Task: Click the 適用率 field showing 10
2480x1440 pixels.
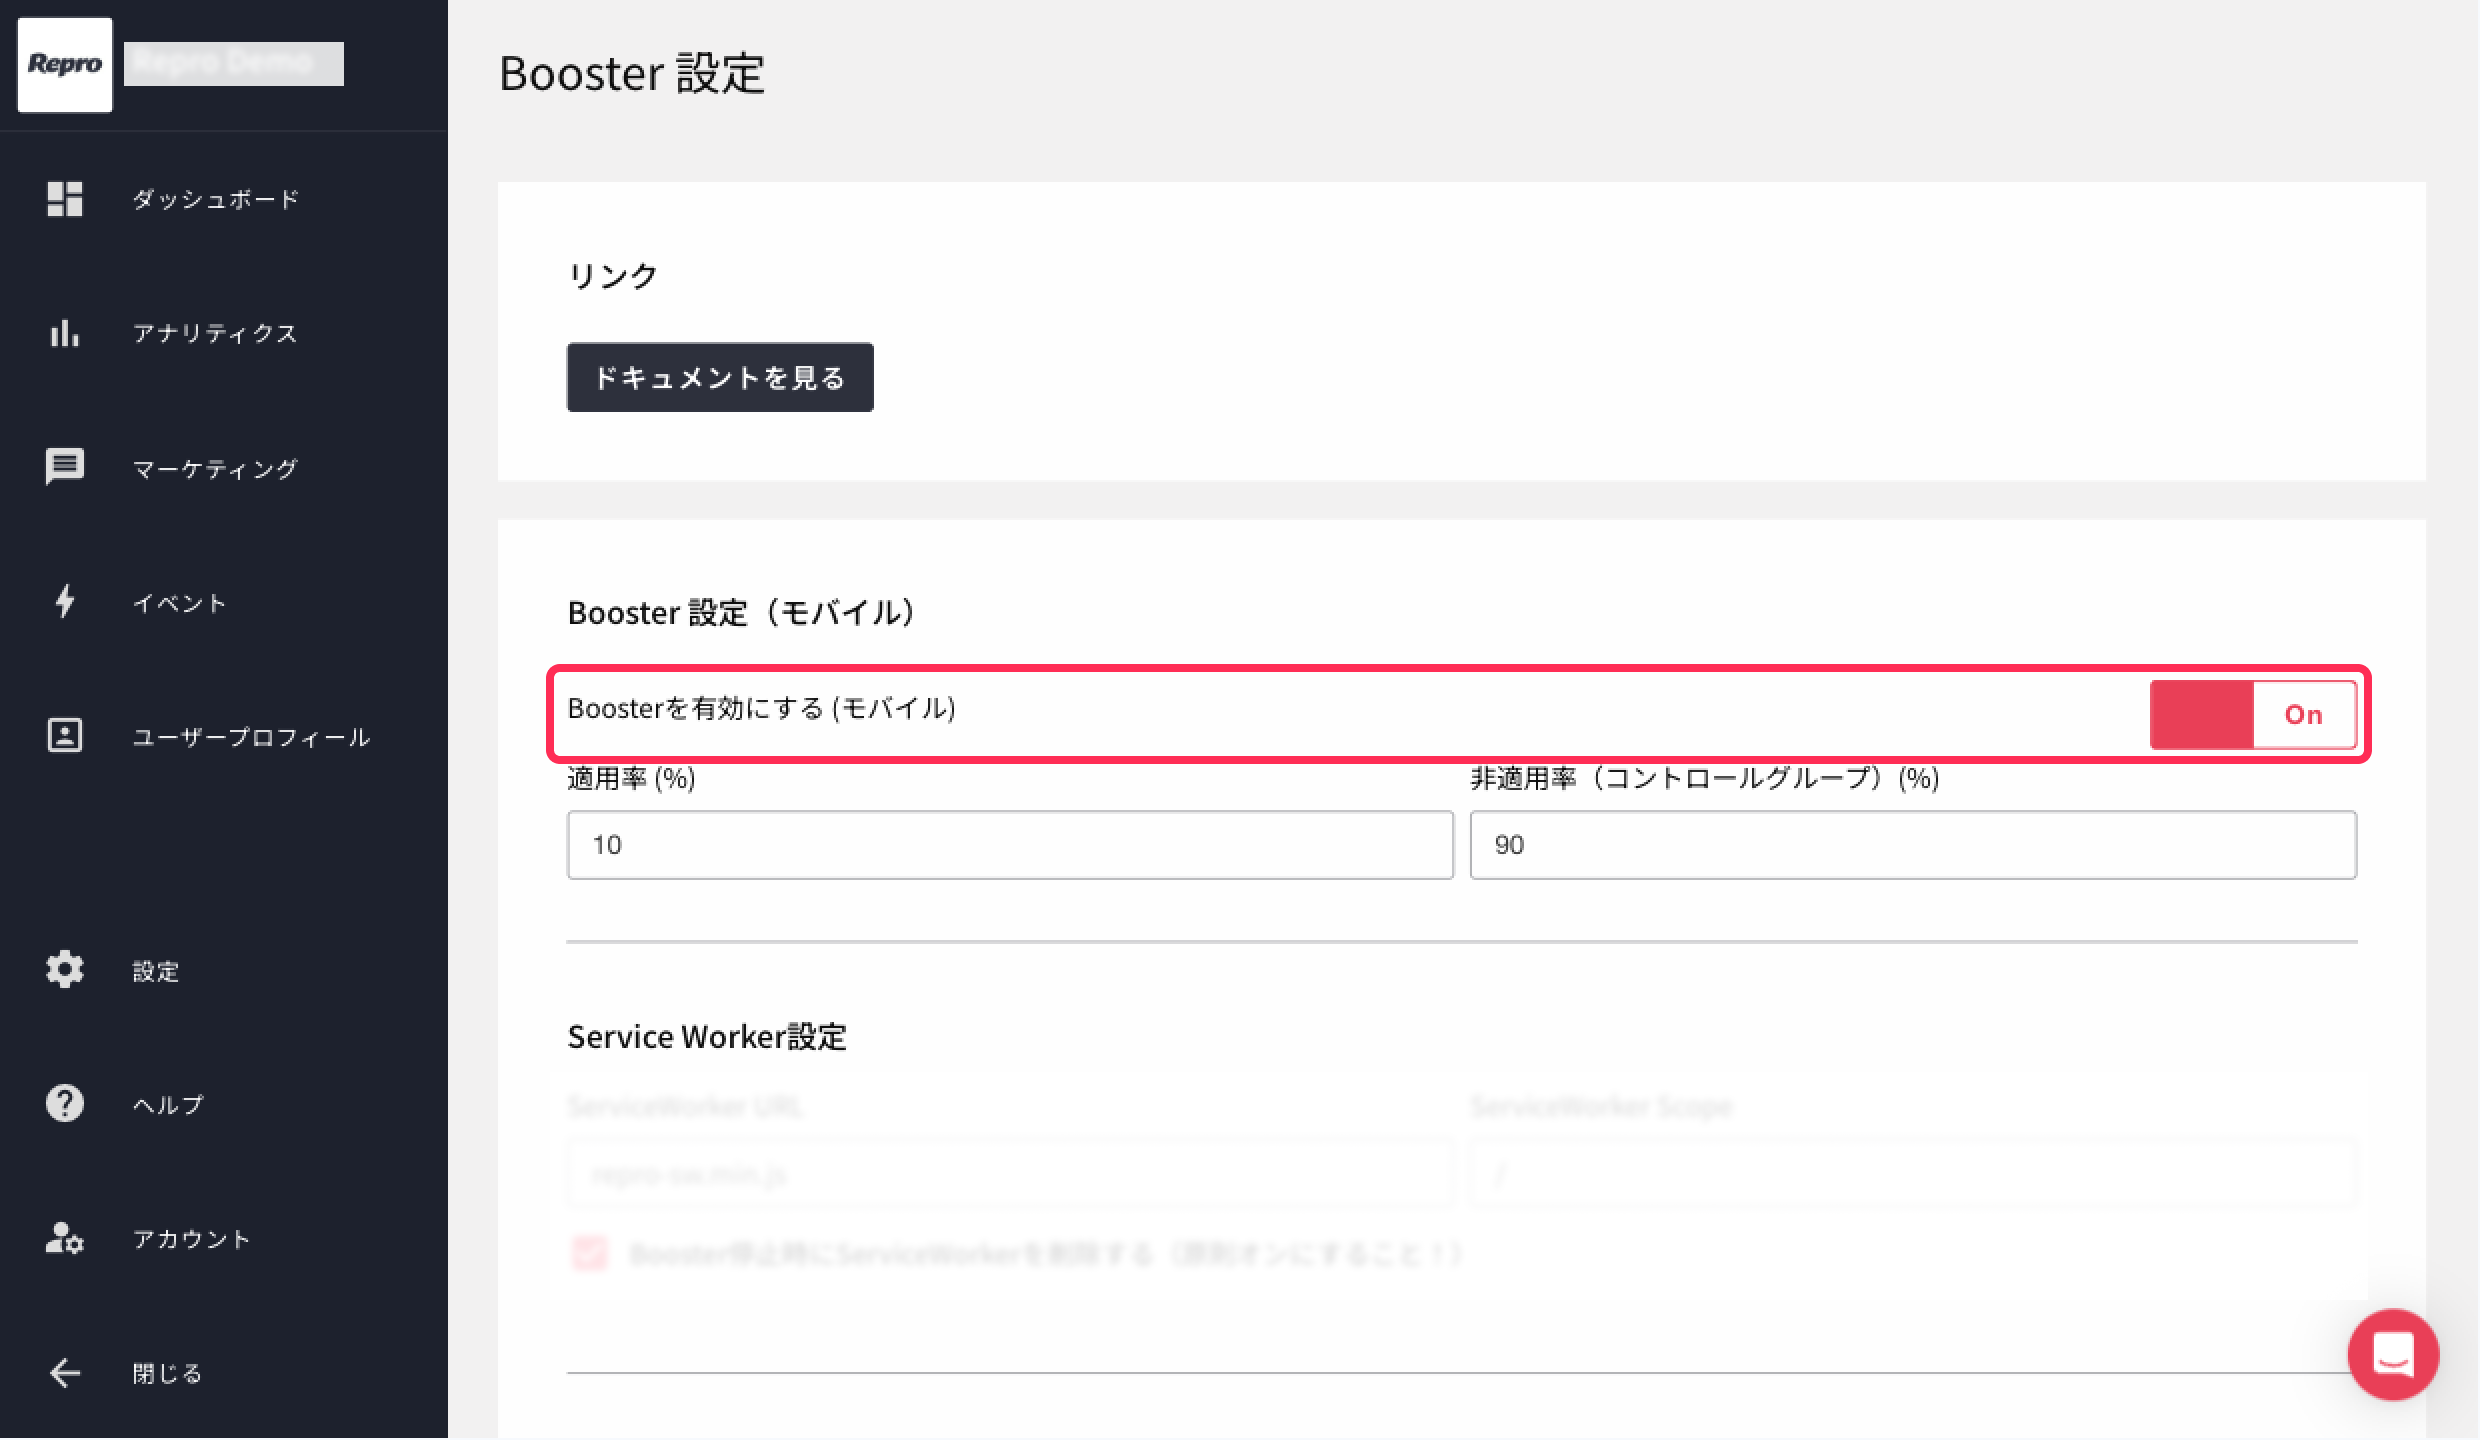Action: pyautogui.click(x=1010, y=845)
